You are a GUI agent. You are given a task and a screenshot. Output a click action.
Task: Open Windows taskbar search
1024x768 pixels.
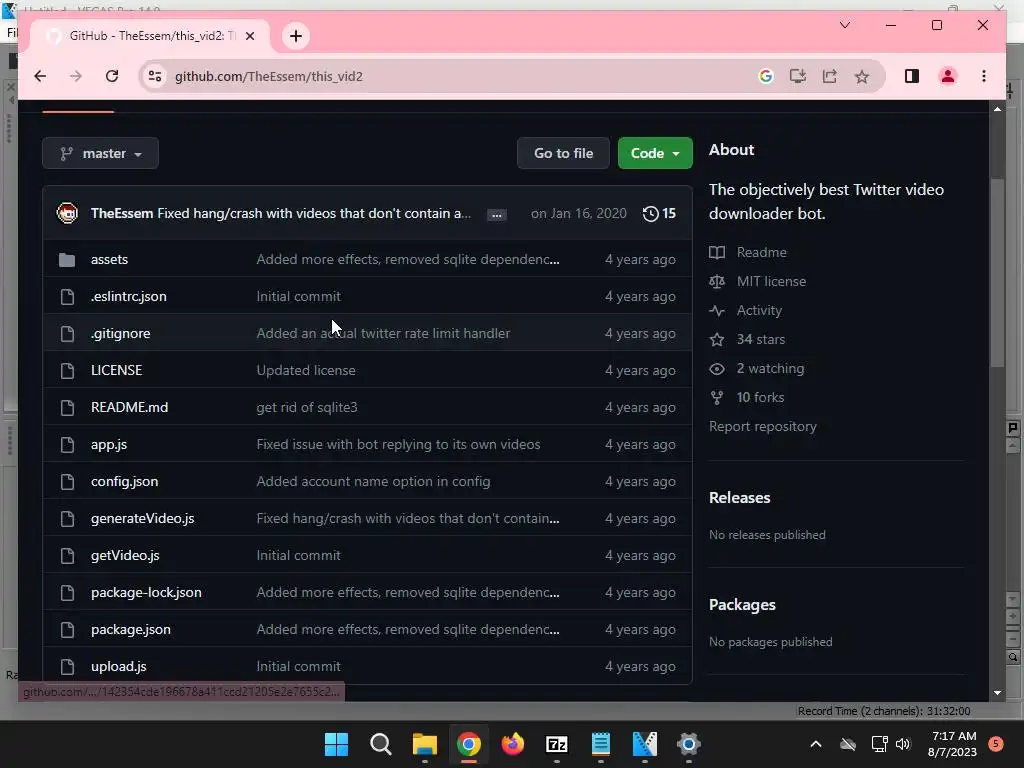coord(380,744)
